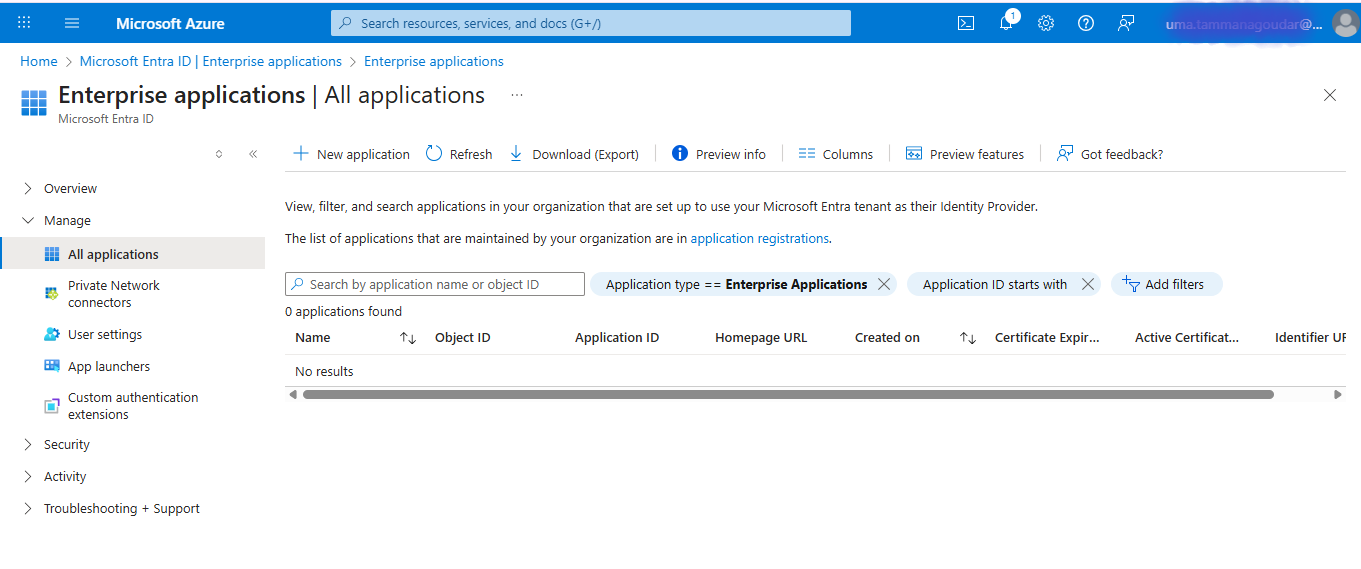Expand the Activity section
The height and width of the screenshot is (569, 1361).
[x=28, y=476]
